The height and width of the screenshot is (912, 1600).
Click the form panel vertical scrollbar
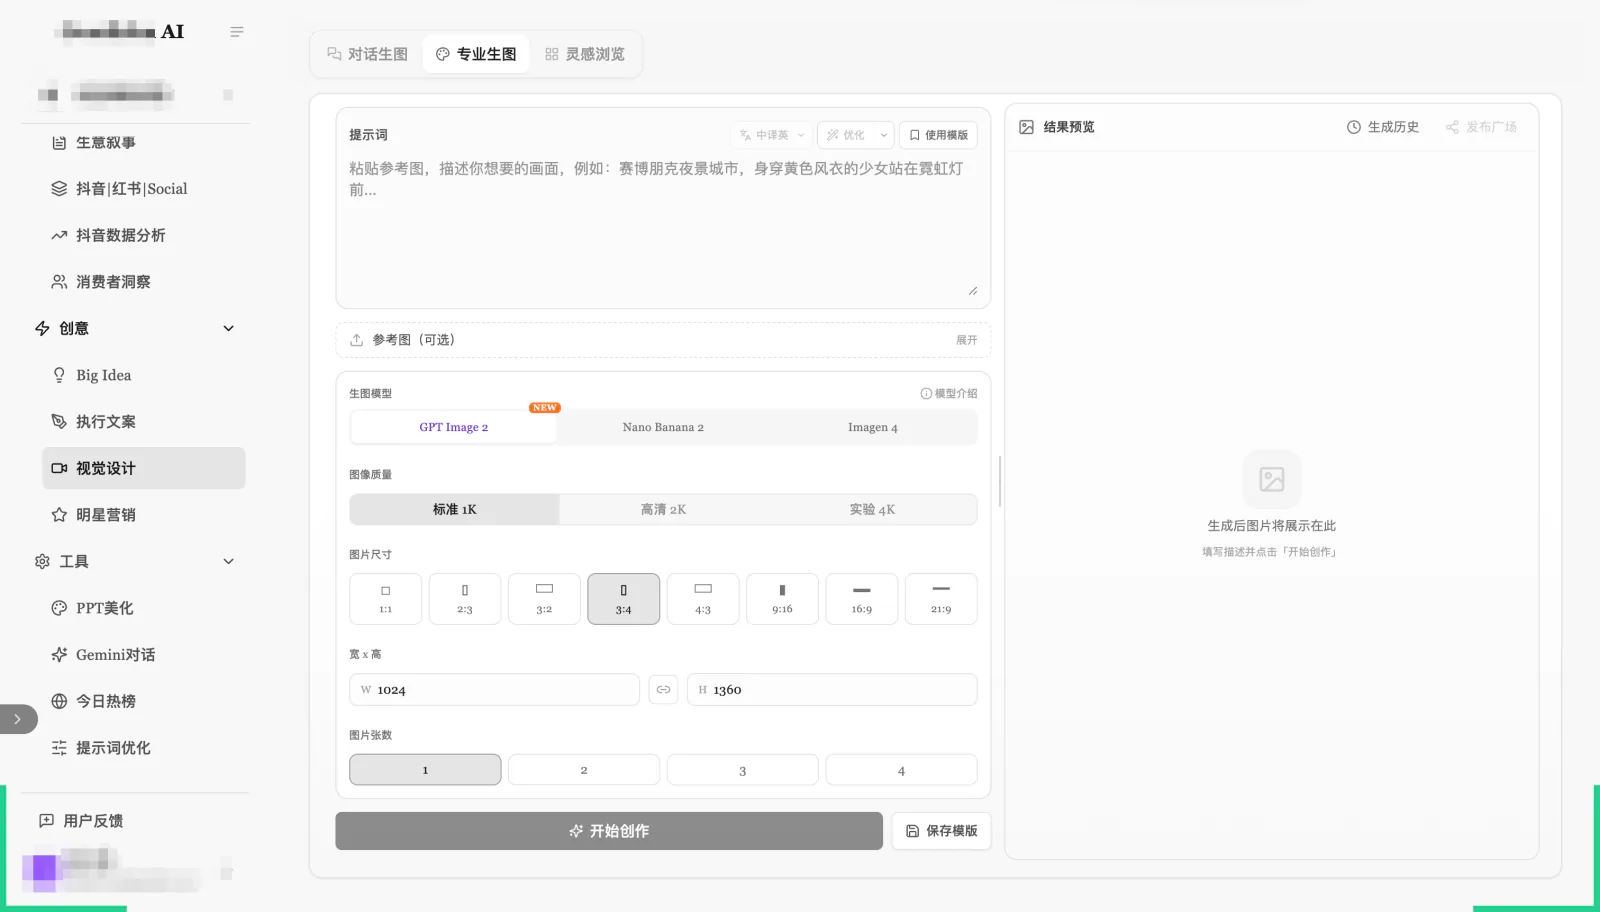tap(1000, 481)
